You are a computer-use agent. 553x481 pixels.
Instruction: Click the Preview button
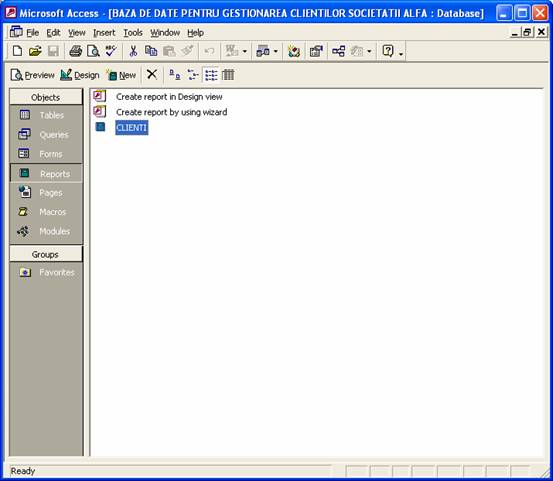(x=32, y=75)
